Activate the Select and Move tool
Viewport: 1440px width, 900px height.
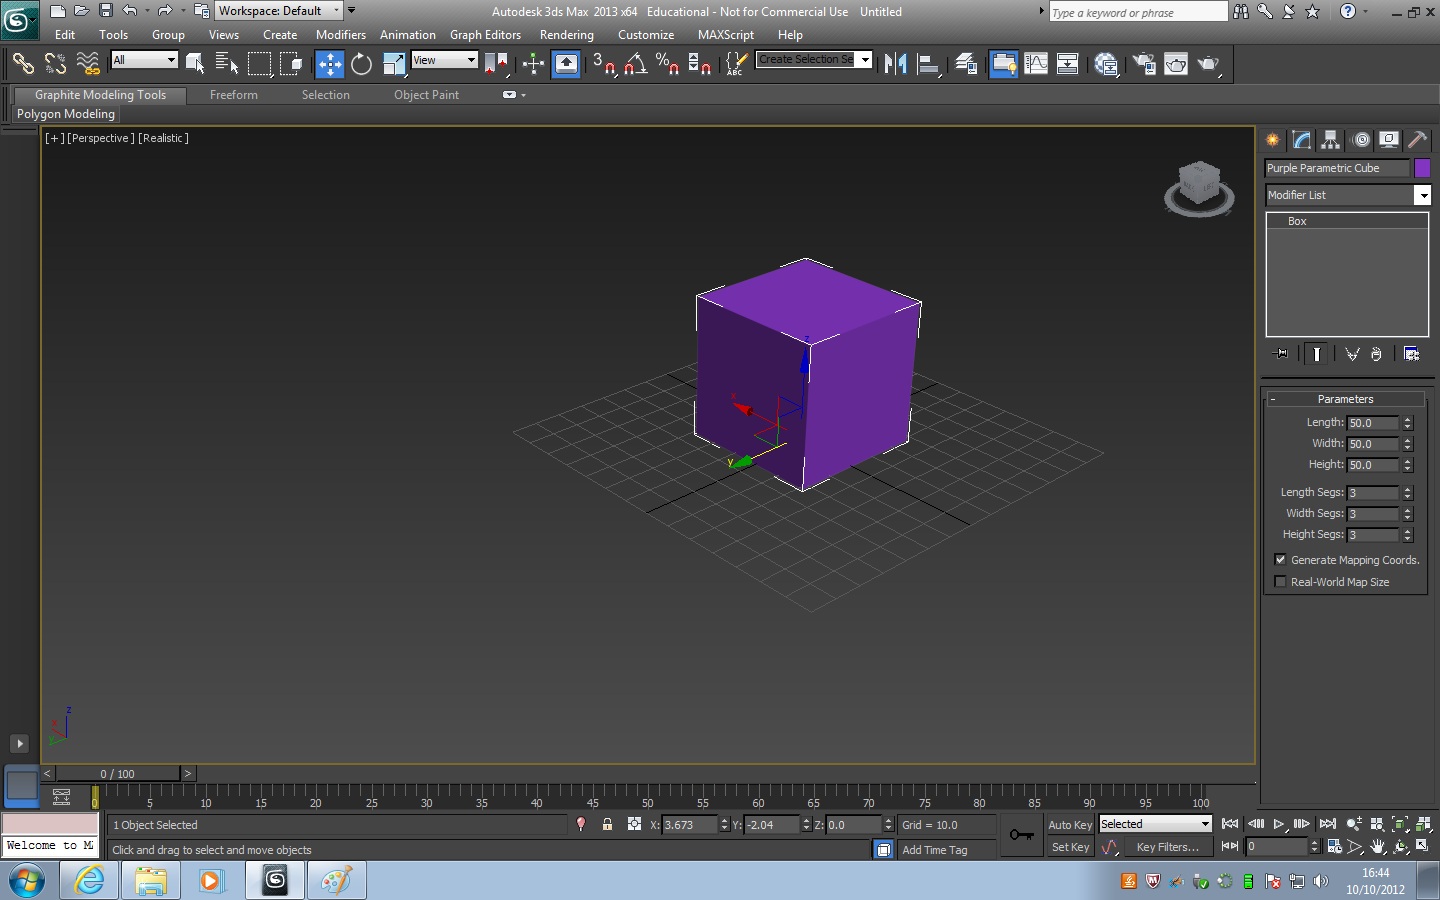[x=329, y=65]
